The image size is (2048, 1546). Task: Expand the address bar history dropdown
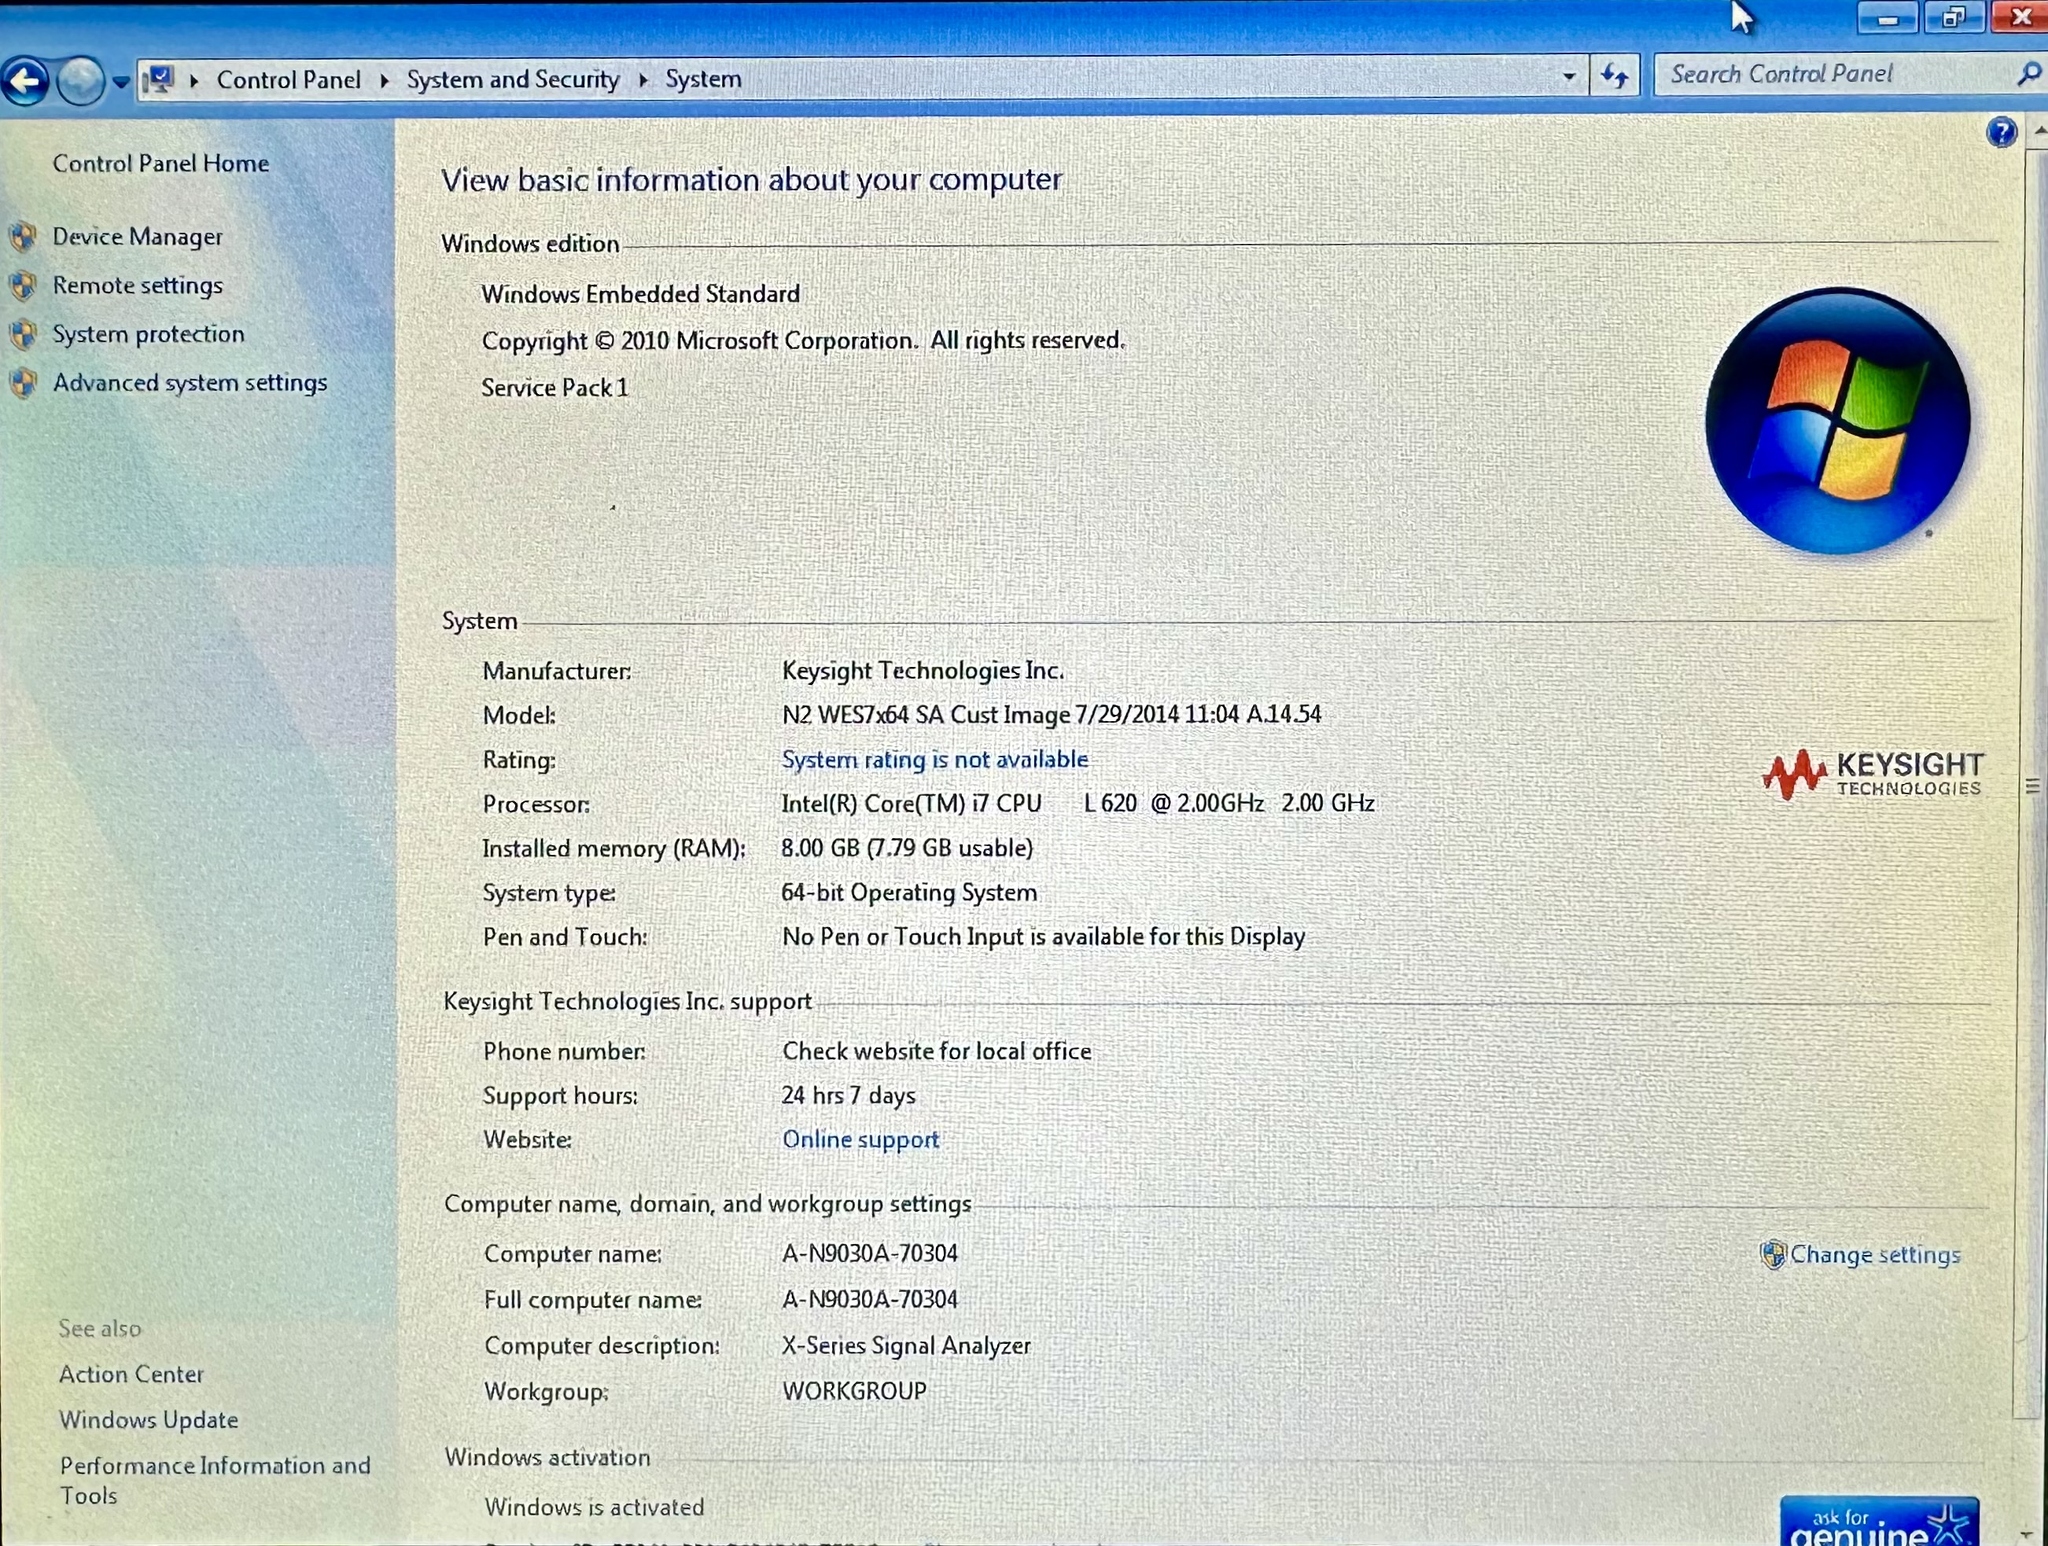pos(1568,77)
